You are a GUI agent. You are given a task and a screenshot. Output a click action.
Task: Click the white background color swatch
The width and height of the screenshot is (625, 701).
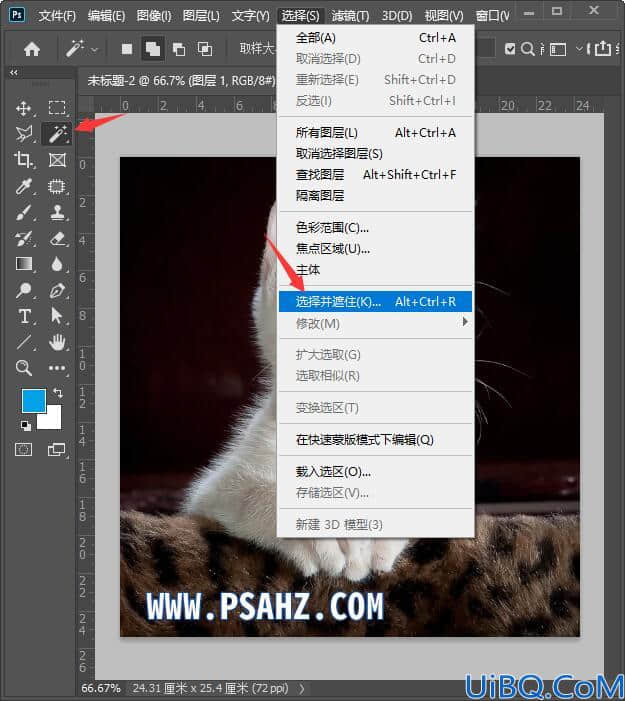tap(53, 421)
